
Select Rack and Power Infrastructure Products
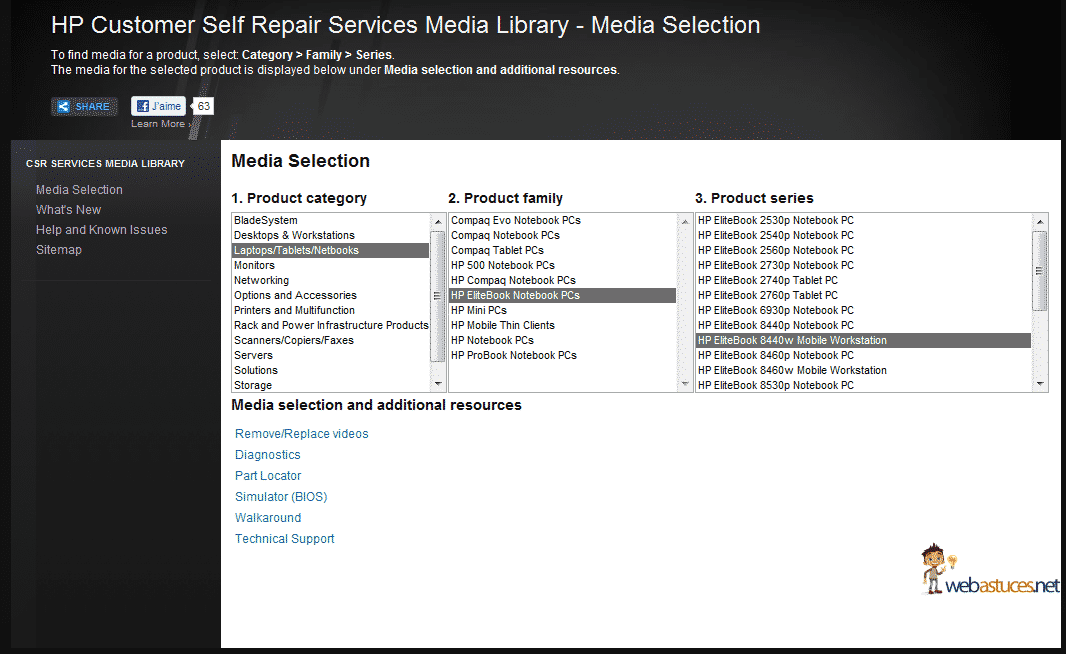click(330, 325)
